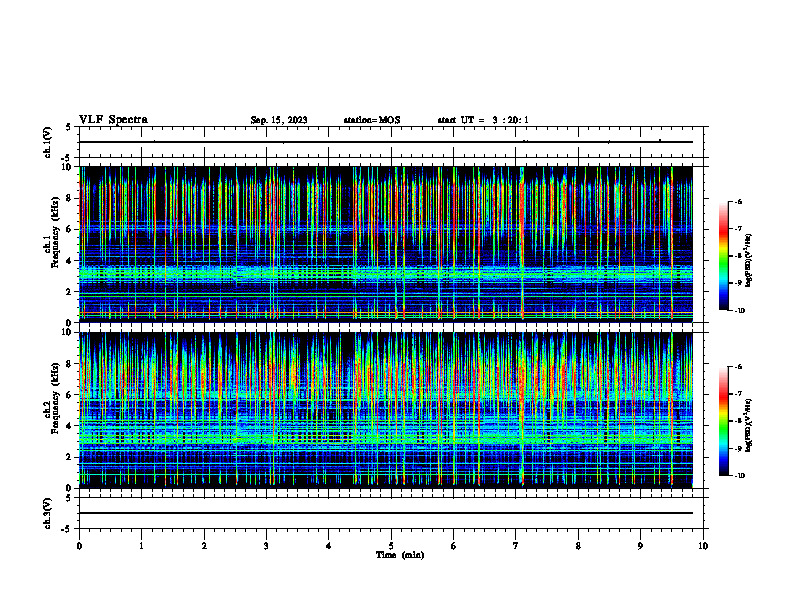The width and height of the screenshot is (792, 612).
Task: Click the ch.1 color bar "log(PSD)" label
Action: pyautogui.click(x=749, y=261)
